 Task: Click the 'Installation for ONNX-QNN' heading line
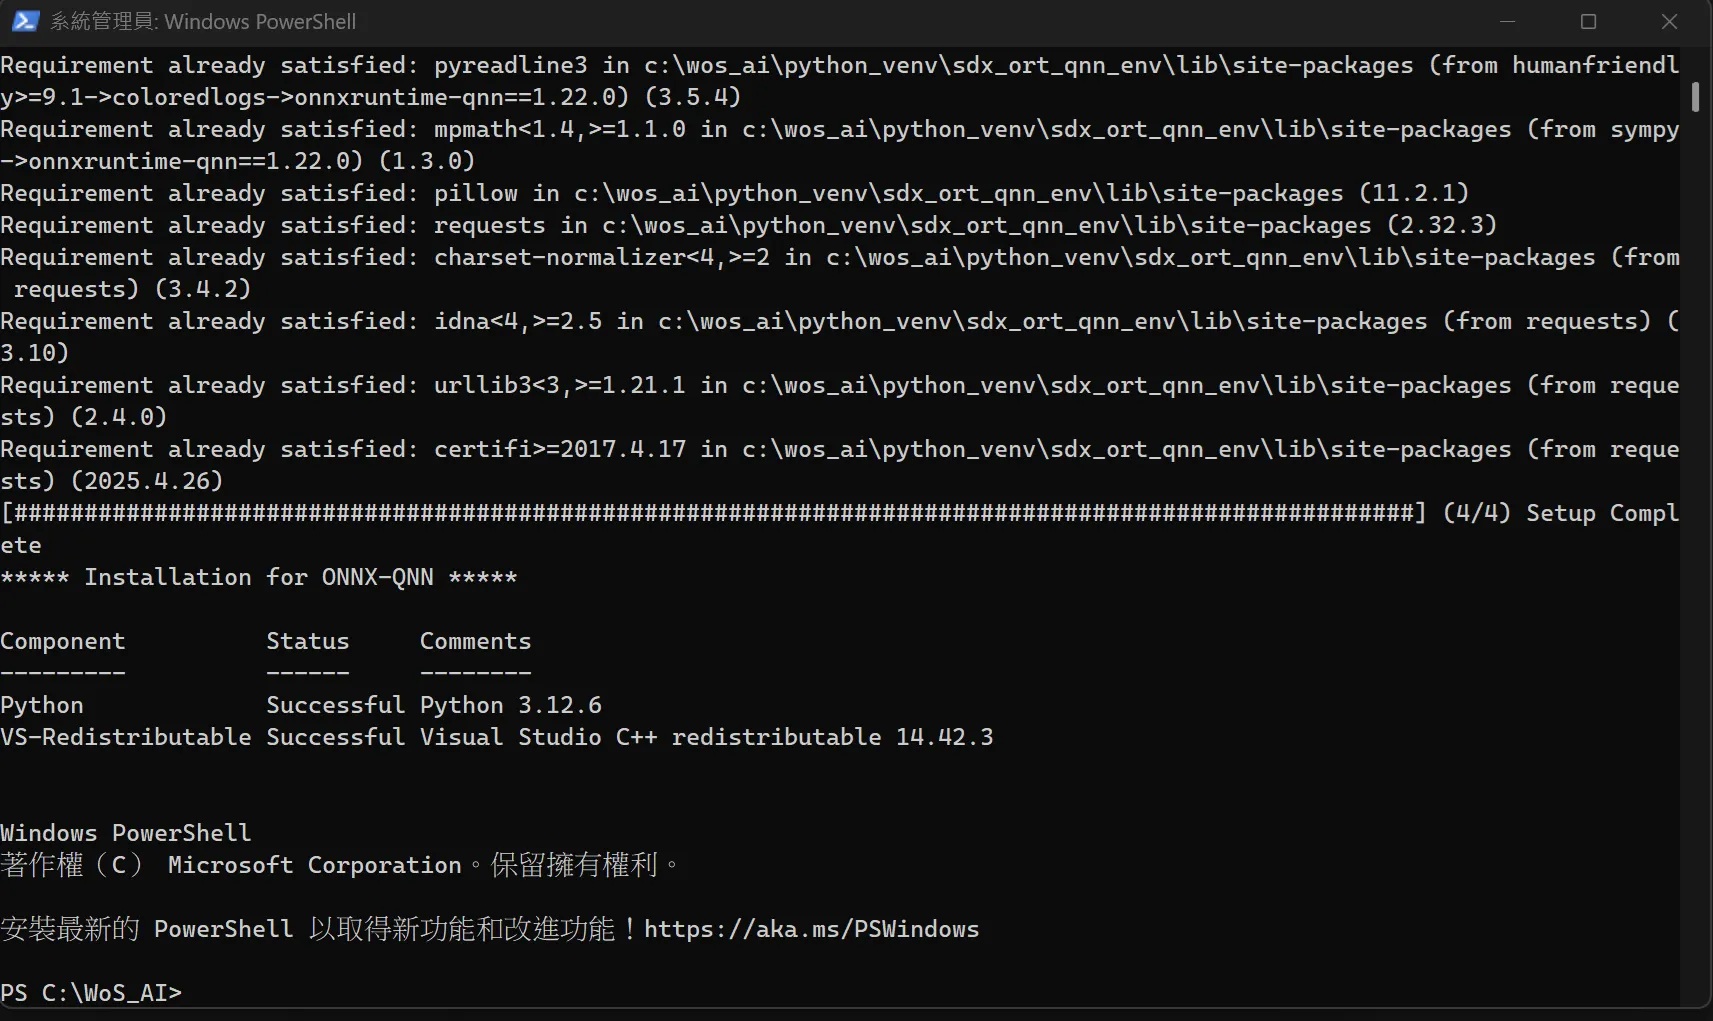(259, 577)
